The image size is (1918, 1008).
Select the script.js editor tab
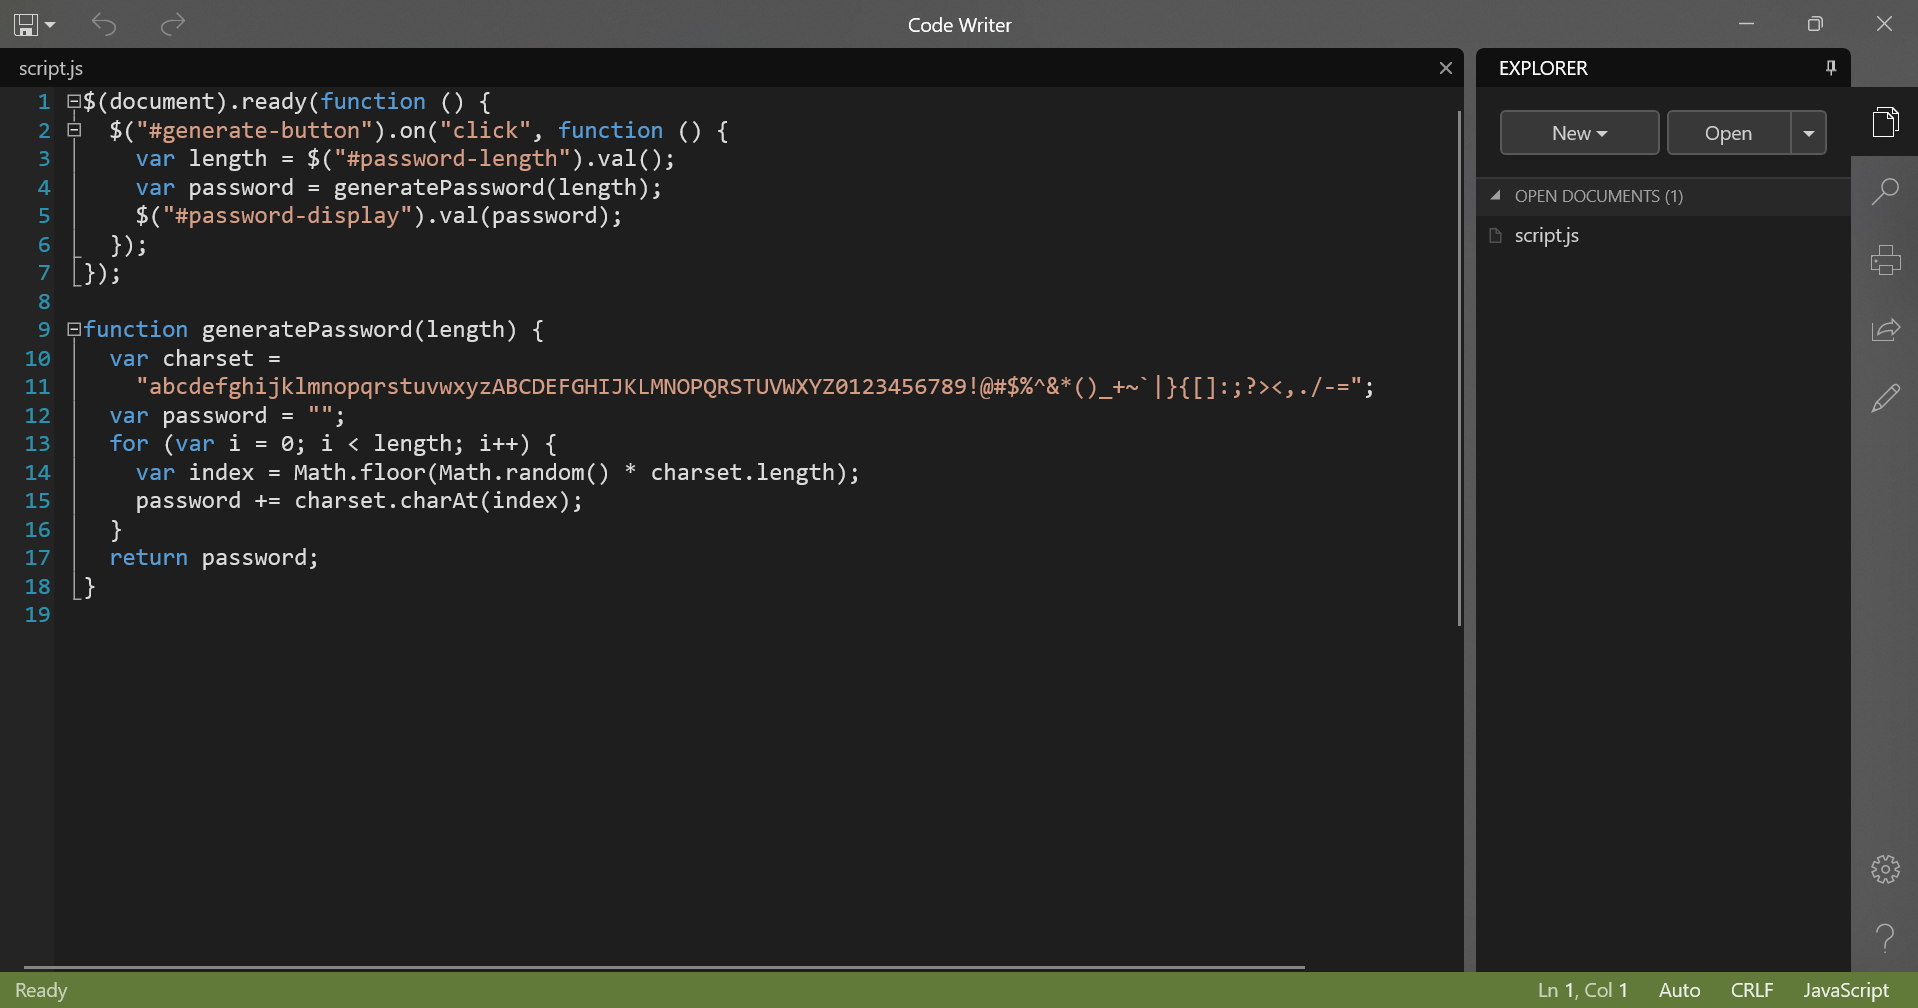click(50, 68)
